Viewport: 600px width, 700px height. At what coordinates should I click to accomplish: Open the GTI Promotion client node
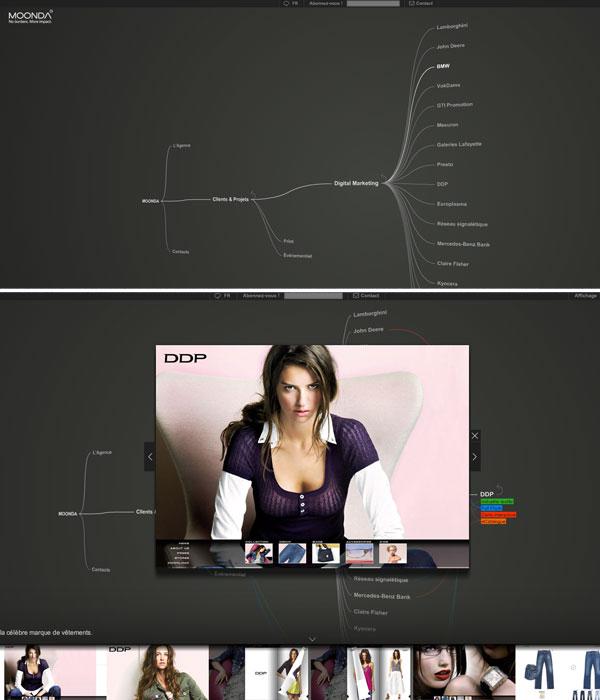pyautogui.click(x=454, y=105)
